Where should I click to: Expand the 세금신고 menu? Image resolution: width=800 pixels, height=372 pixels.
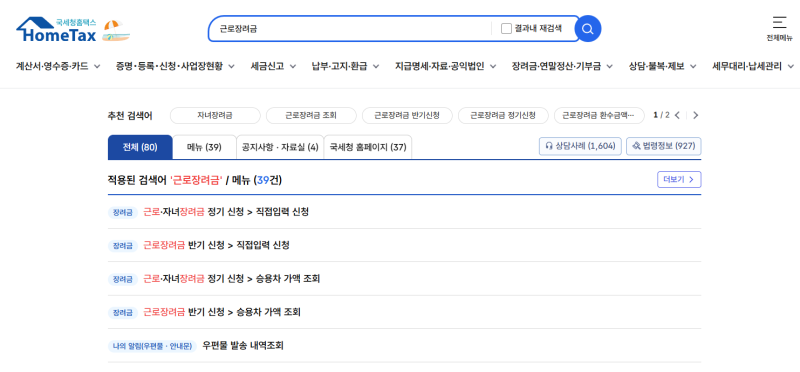click(x=273, y=66)
